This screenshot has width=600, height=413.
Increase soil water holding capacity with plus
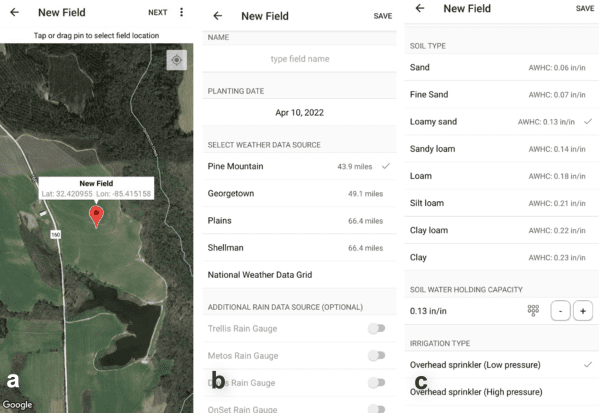(x=583, y=311)
